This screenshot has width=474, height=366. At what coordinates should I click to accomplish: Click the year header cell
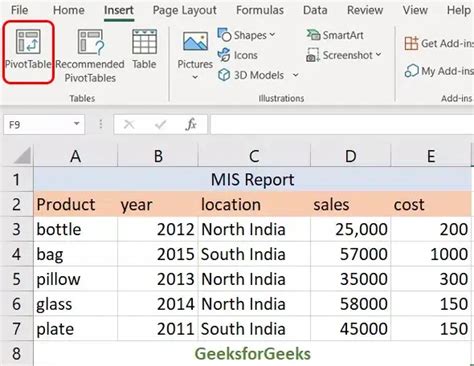158,204
